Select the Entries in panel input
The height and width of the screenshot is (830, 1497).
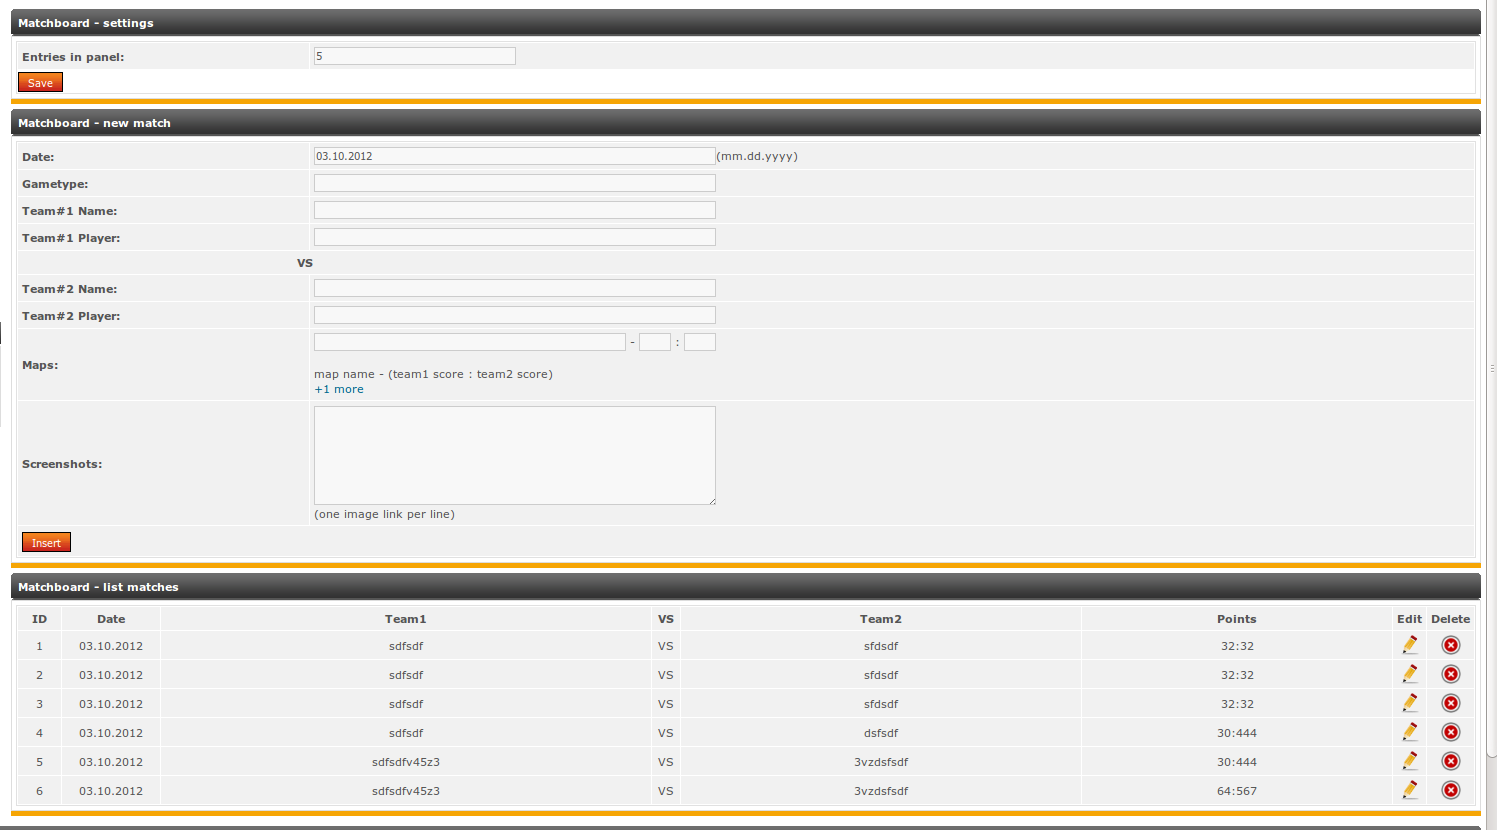tap(414, 56)
